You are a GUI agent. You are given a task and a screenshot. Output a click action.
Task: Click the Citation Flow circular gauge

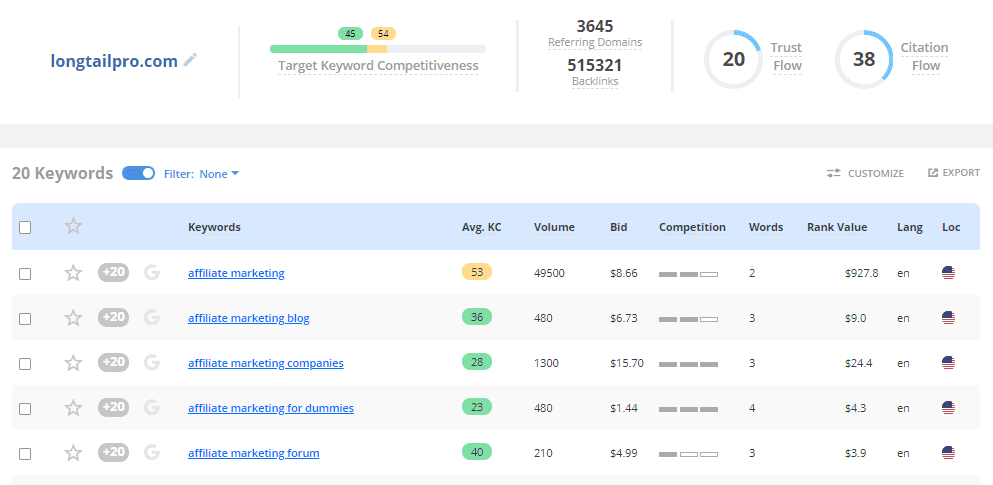coord(864,59)
